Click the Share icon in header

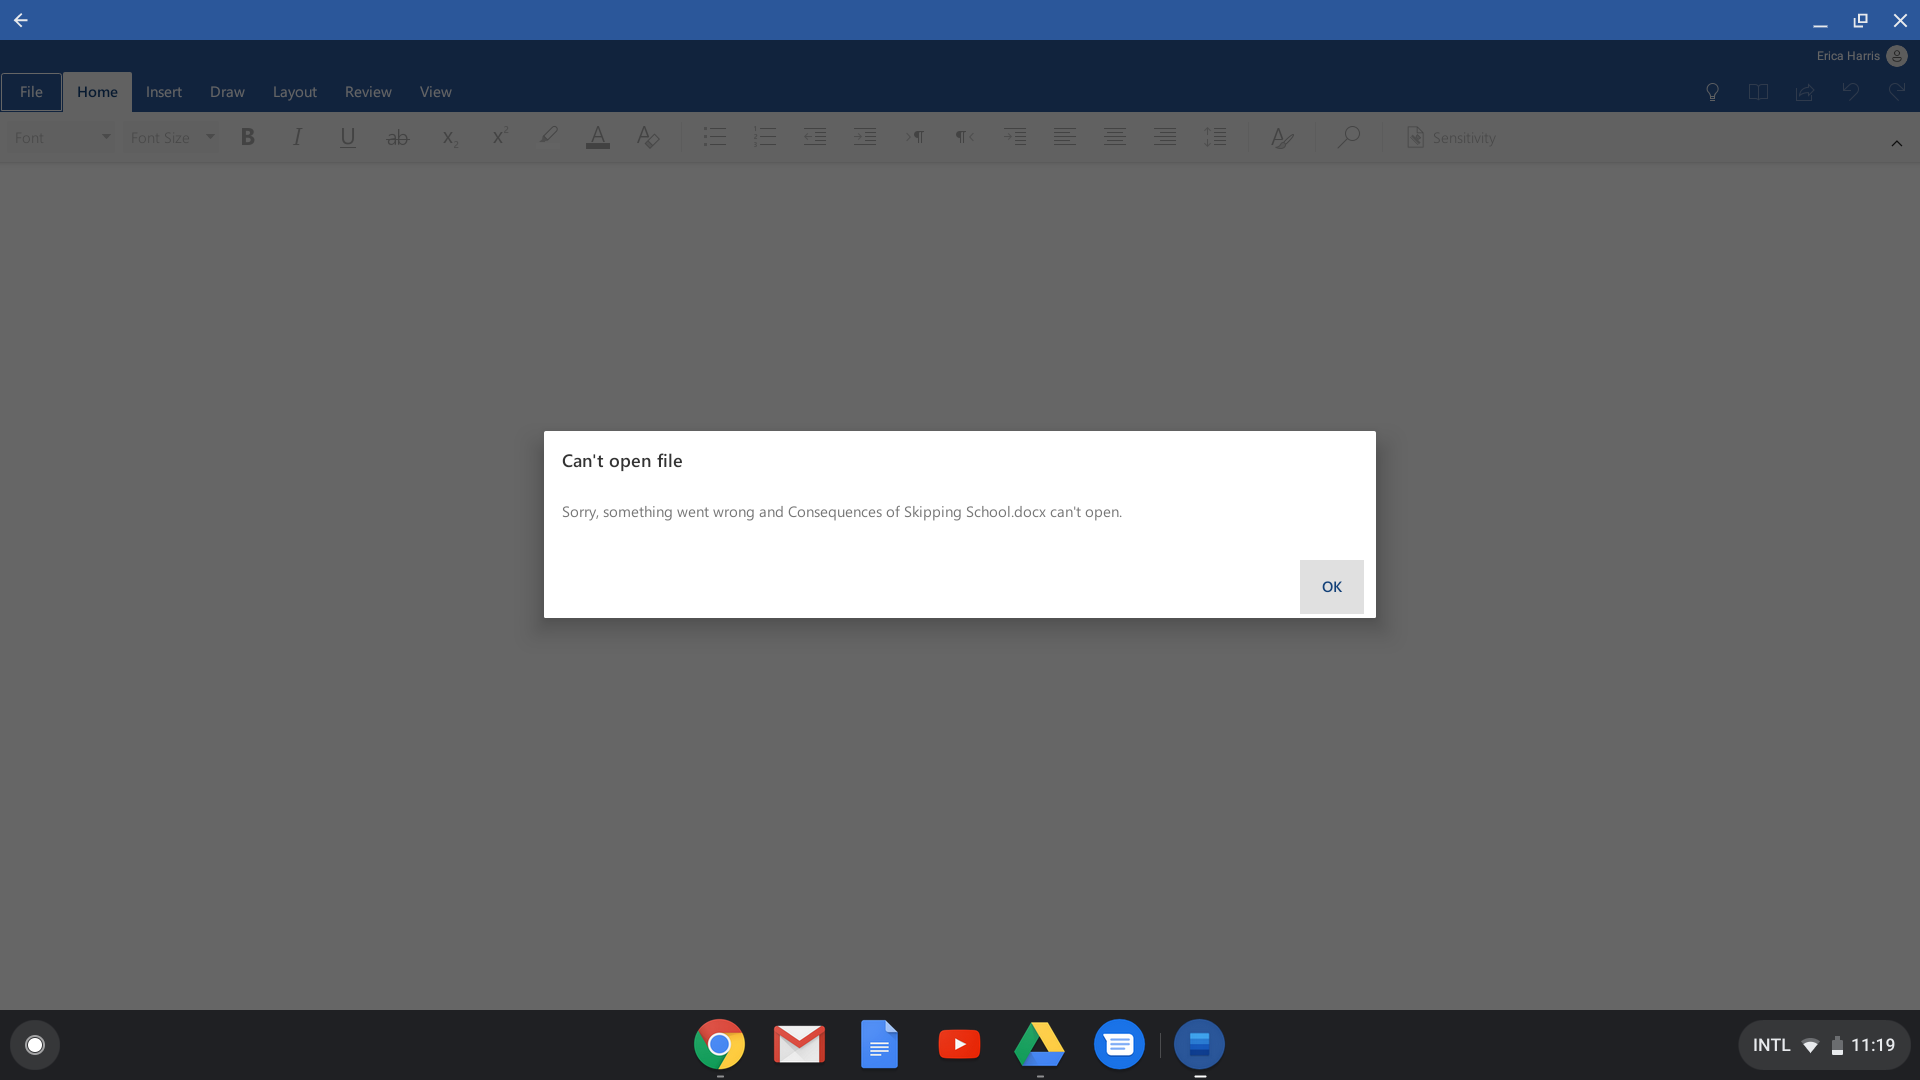pyautogui.click(x=1804, y=92)
